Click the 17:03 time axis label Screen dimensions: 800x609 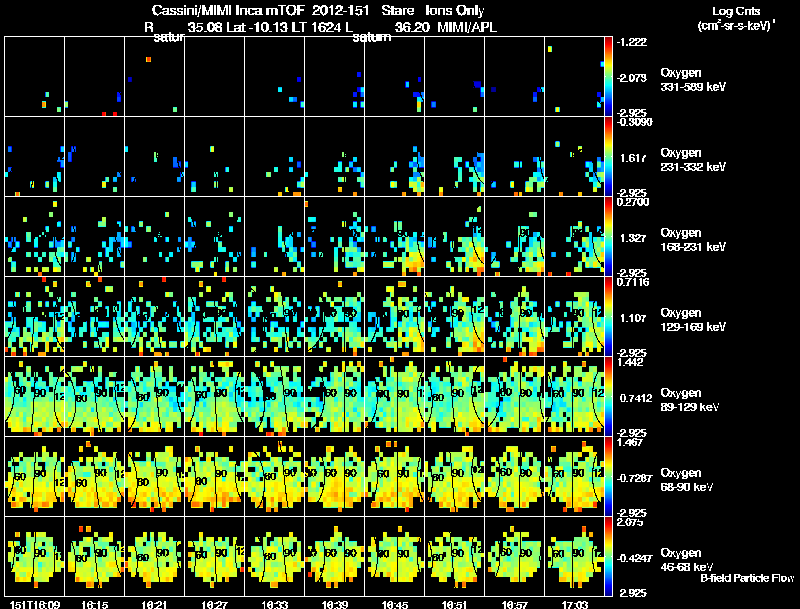point(575,604)
